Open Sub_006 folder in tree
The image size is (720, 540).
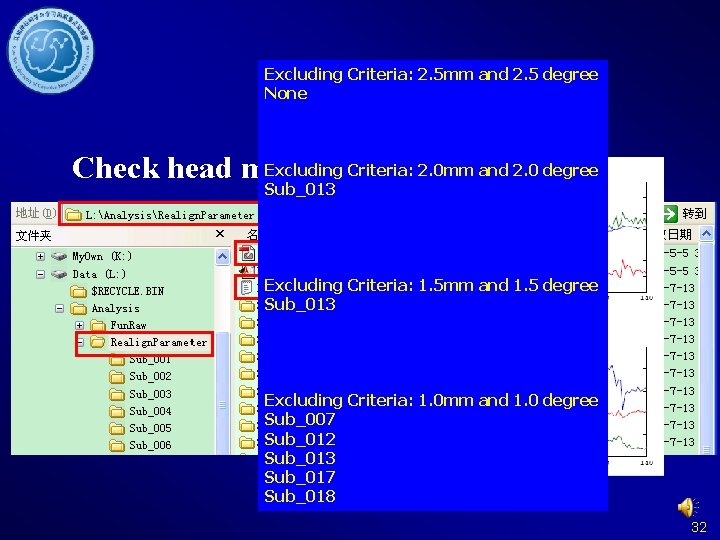(x=150, y=445)
